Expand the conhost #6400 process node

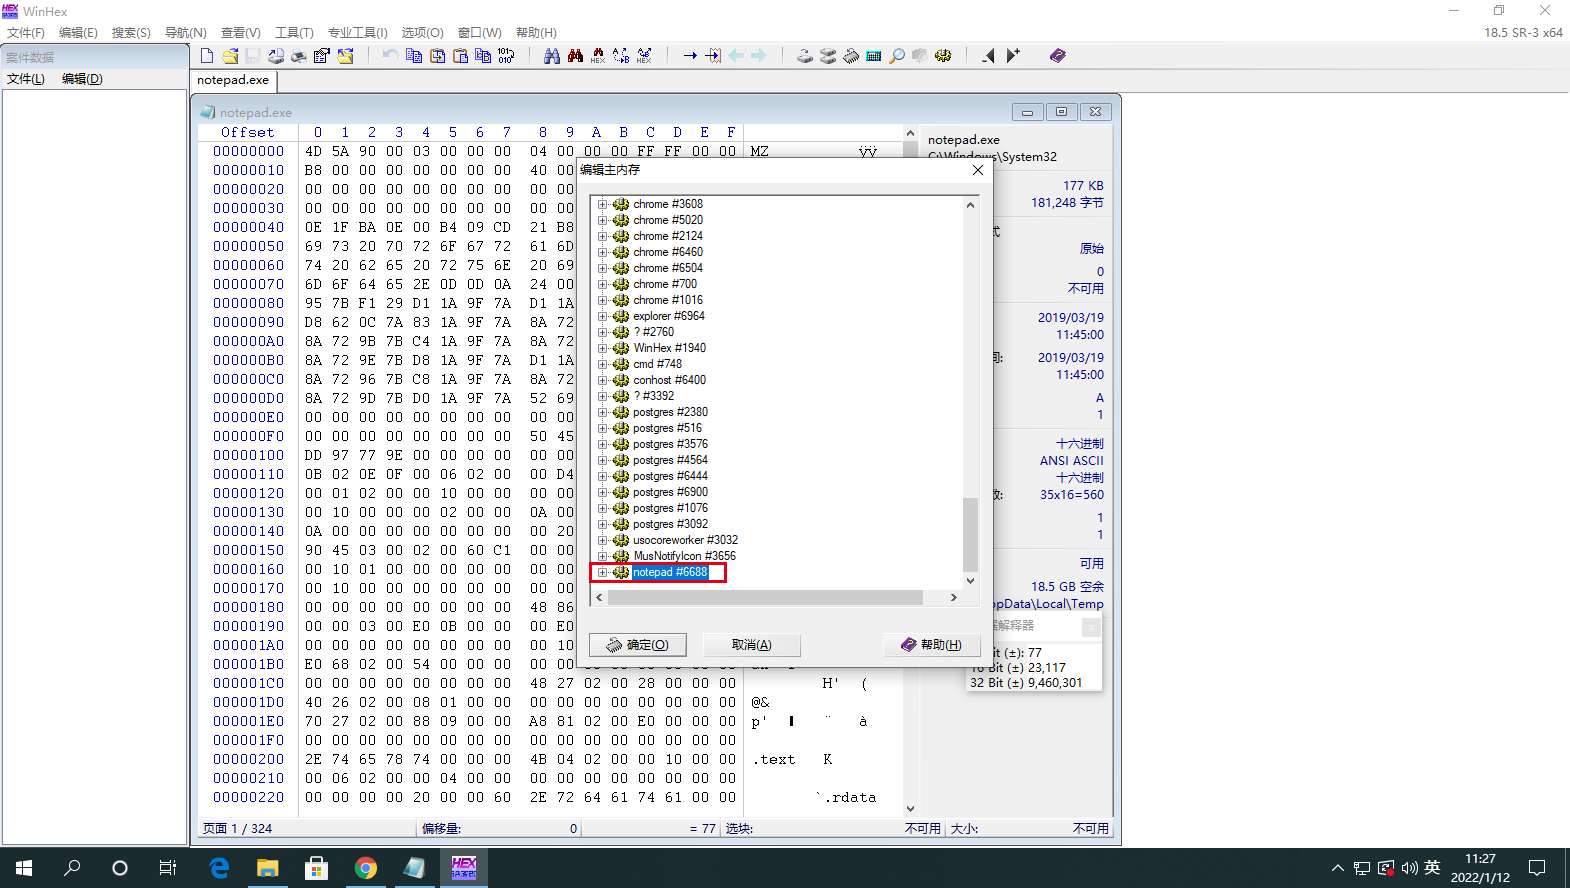603,380
